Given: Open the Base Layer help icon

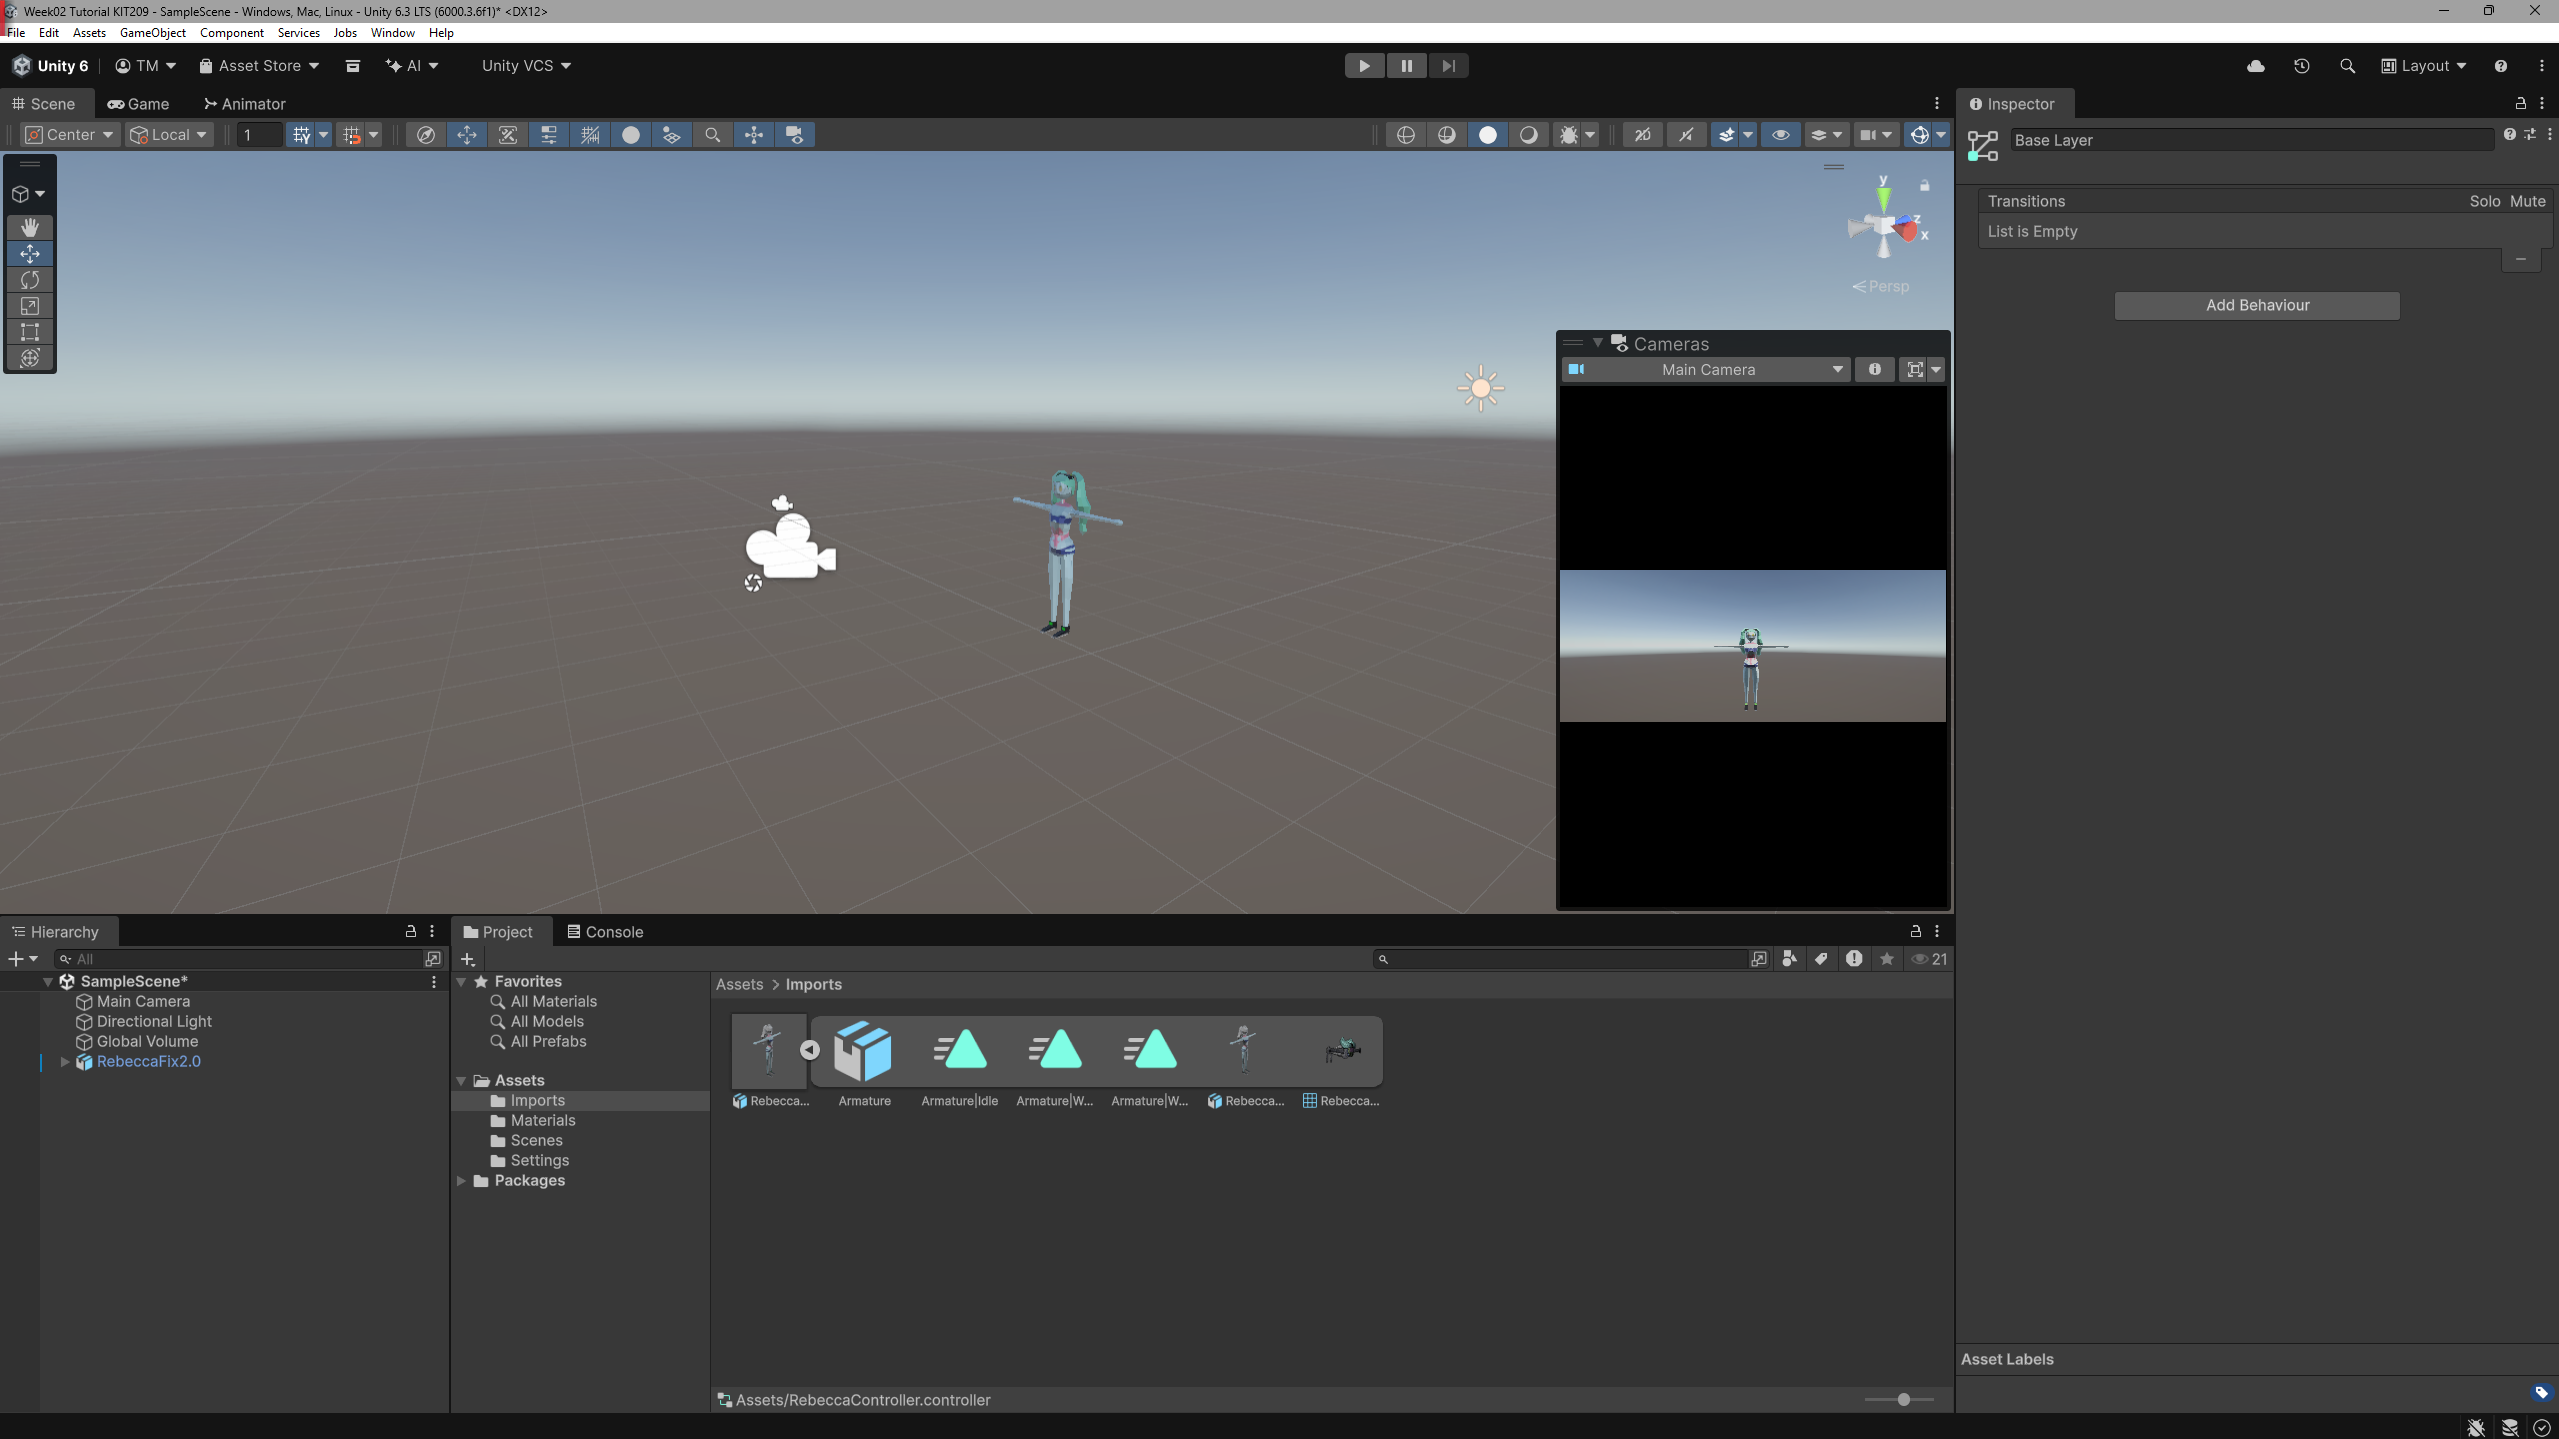Looking at the screenshot, I should tap(2509, 134).
